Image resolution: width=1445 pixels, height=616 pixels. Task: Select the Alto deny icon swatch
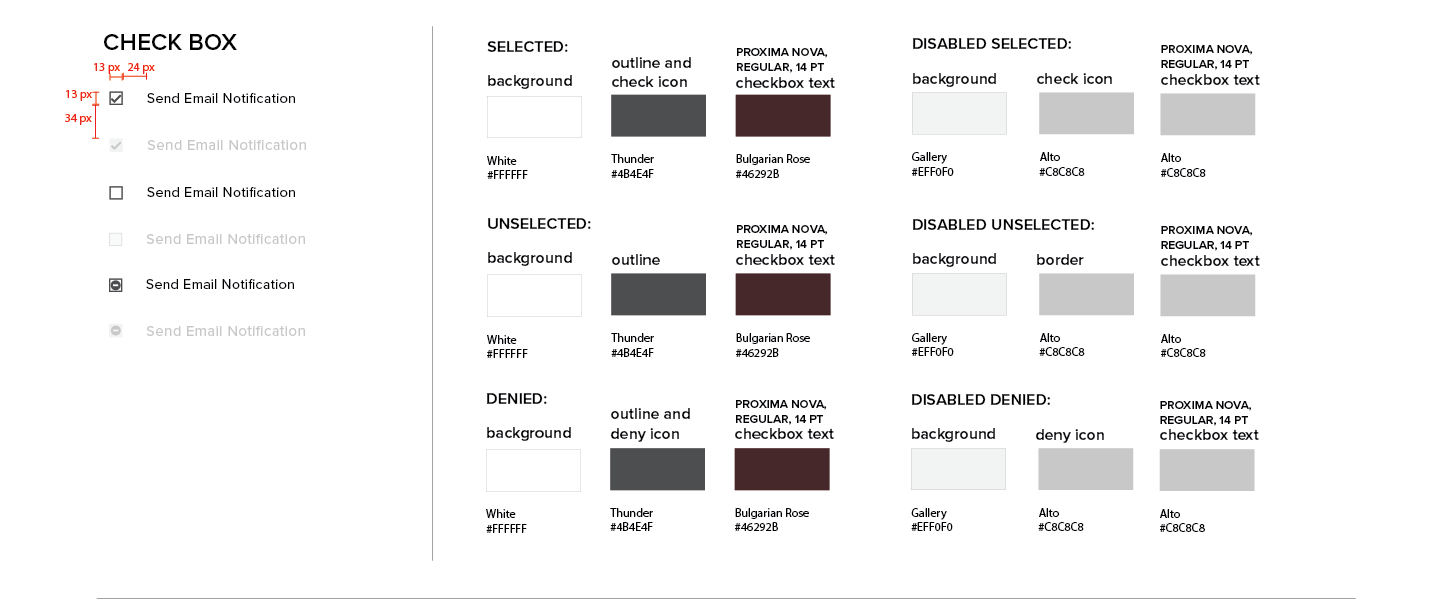(1085, 469)
